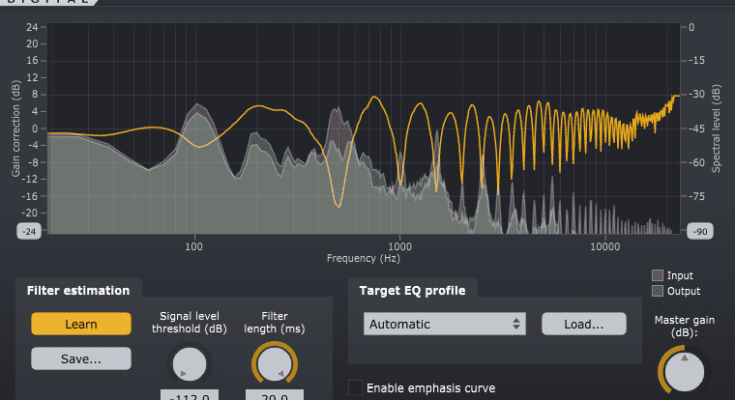Click the Save... button in Filter estimation

[x=81, y=358]
